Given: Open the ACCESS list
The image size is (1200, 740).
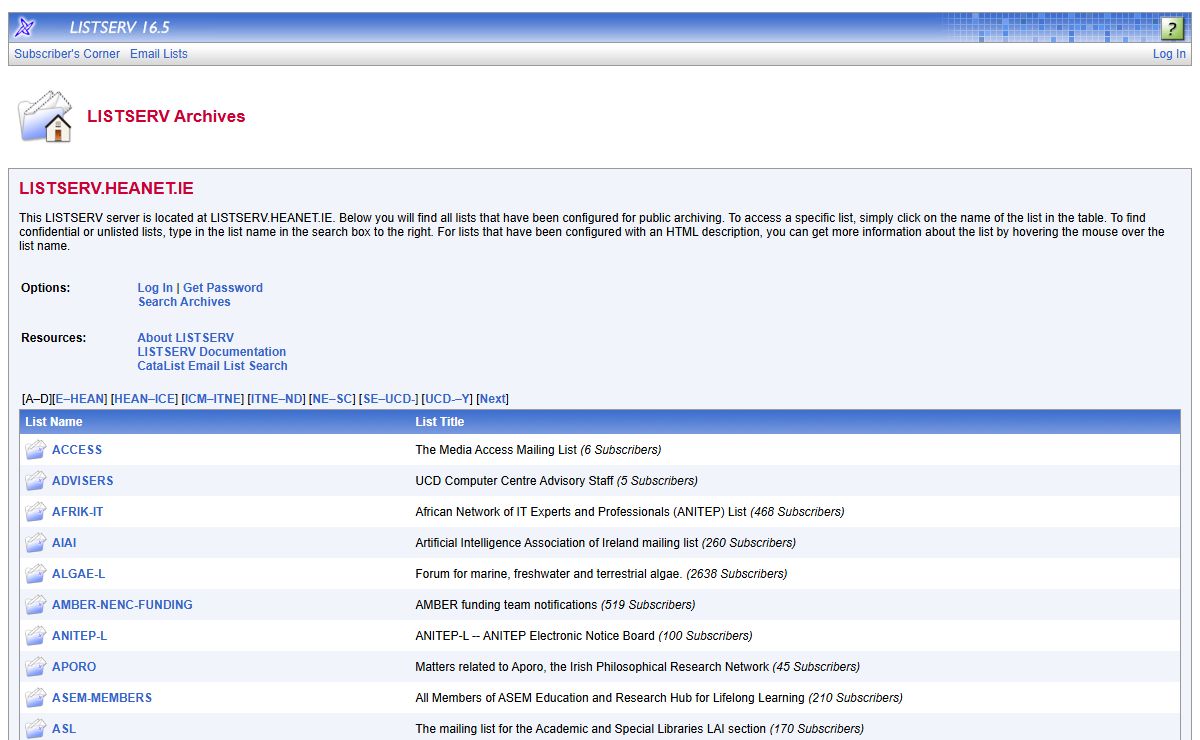Looking at the screenshot, I should point(77,450).
